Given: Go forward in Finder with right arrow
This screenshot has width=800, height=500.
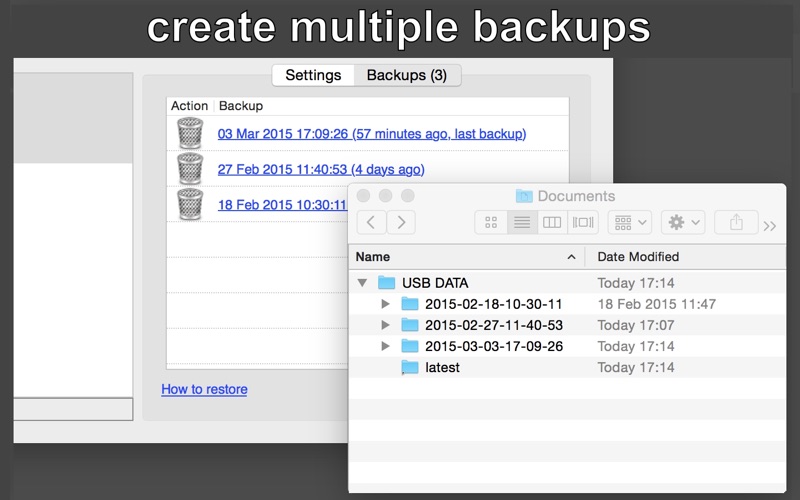Looking at the screenshot, I should tap(401, 222).
